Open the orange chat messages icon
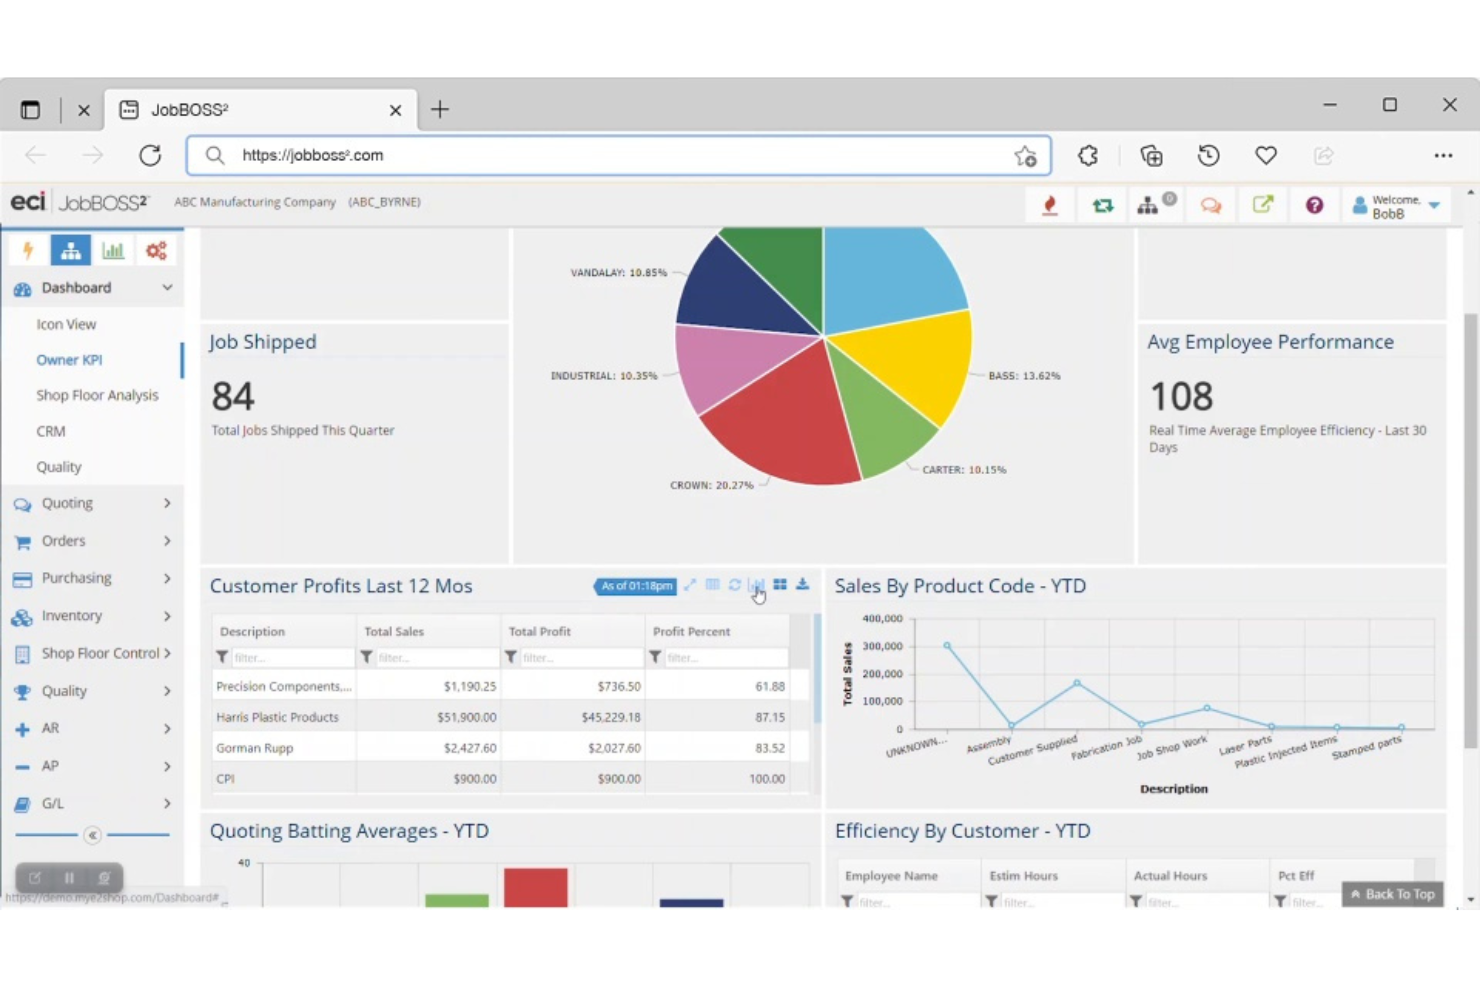1480x987 pixels. (x=1211, y=205)
